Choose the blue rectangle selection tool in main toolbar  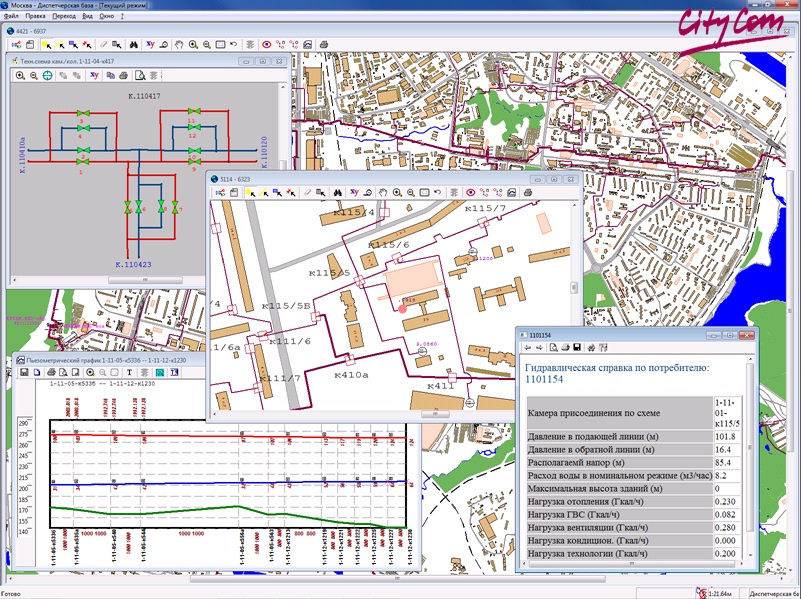(74, 45)
